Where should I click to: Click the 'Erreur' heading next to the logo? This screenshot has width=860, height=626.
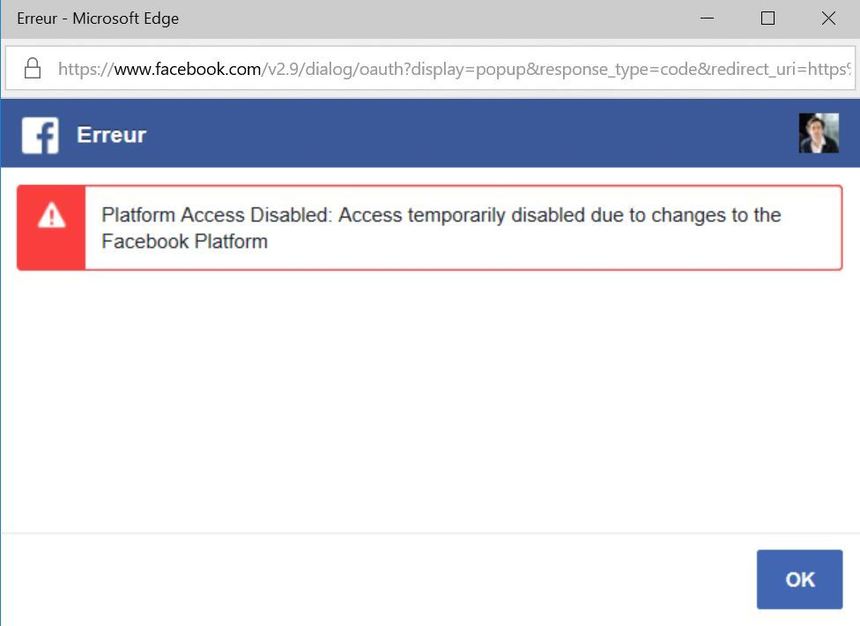(111, 135)
